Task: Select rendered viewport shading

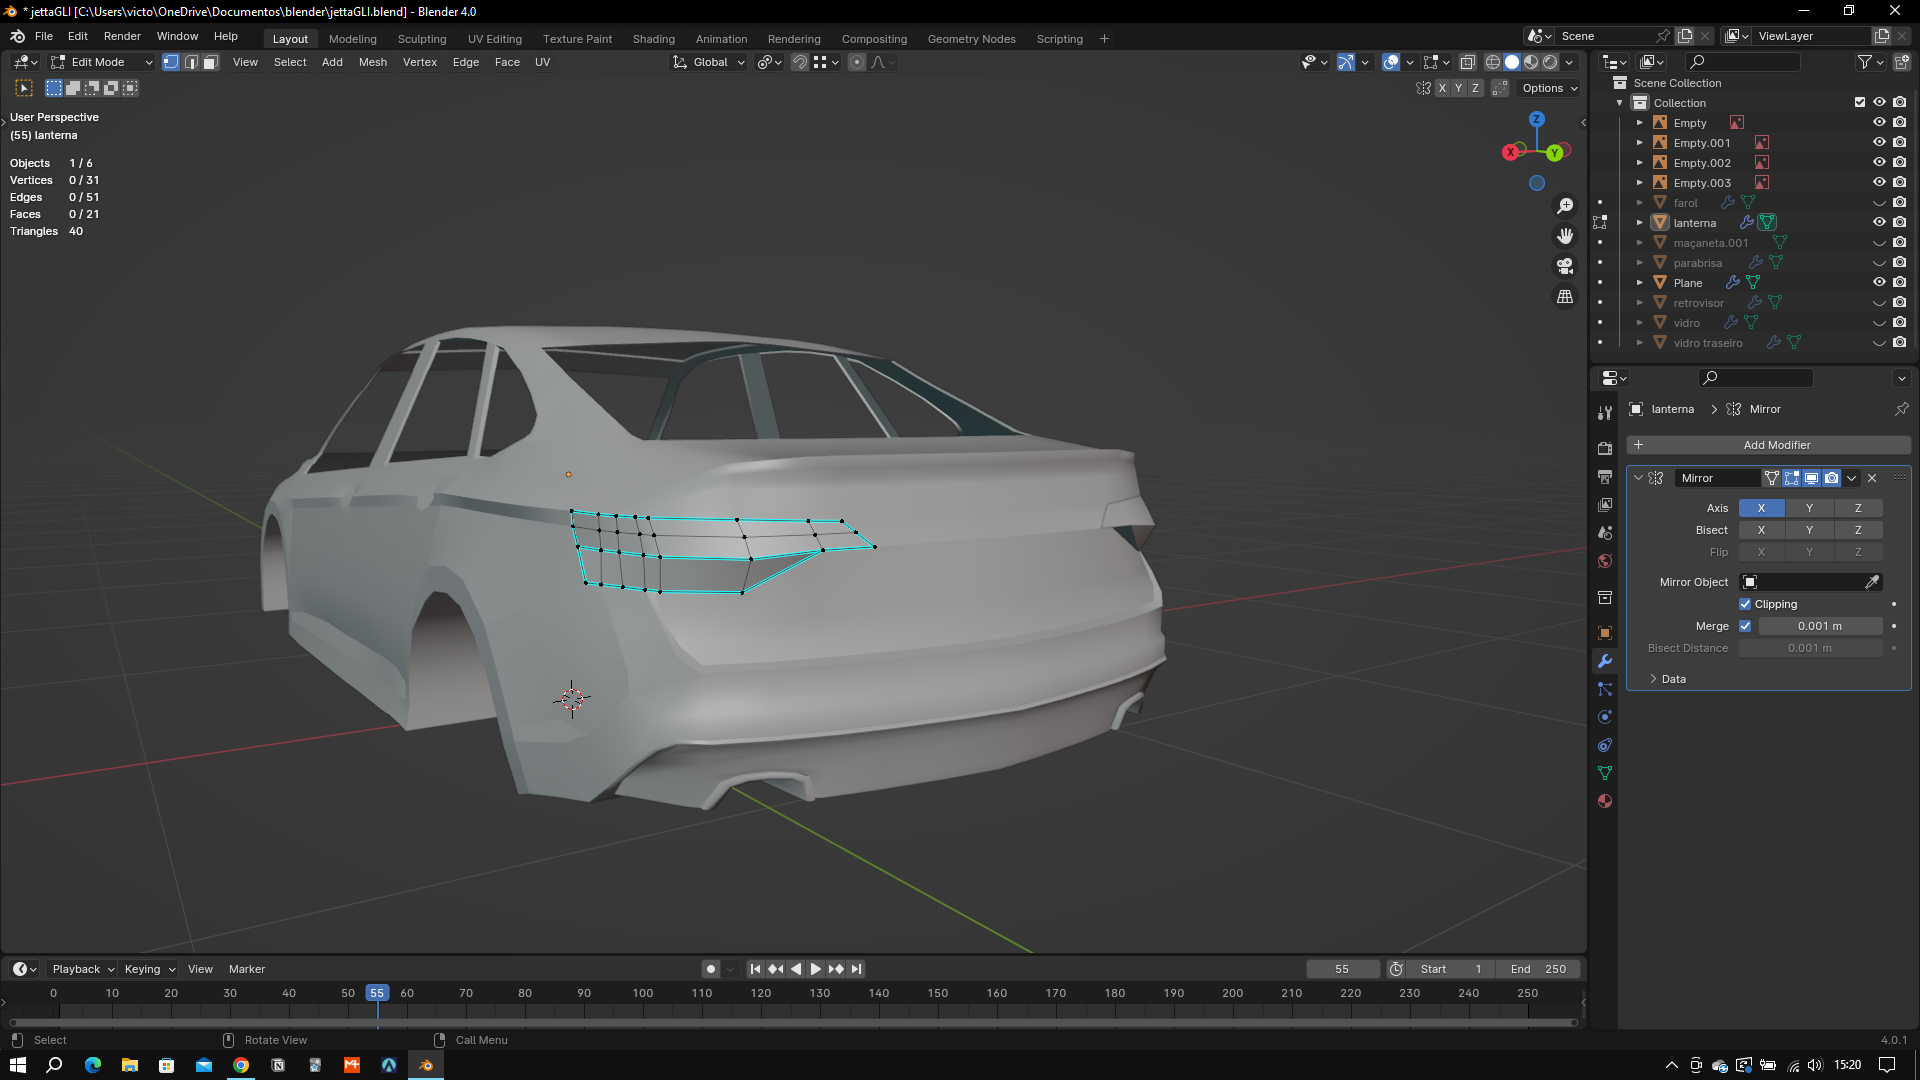Action: [1550, 62]
